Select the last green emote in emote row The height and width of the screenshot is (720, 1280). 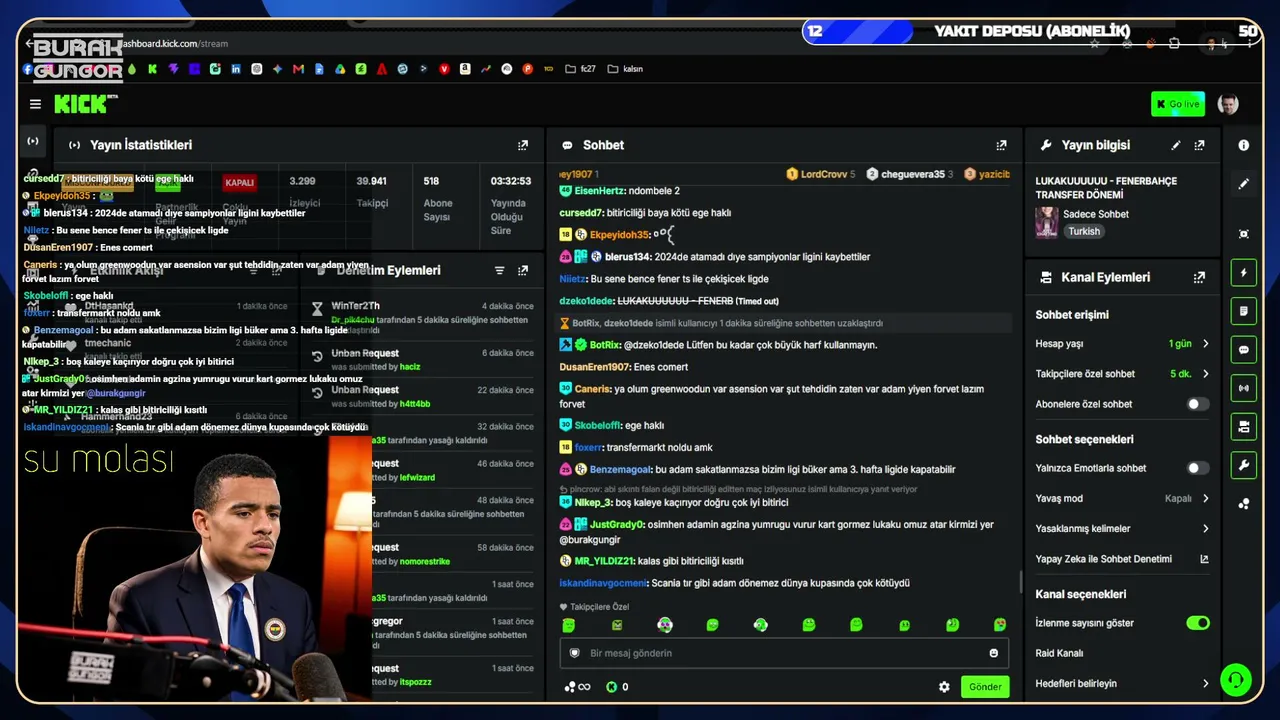click(1000, 625)
